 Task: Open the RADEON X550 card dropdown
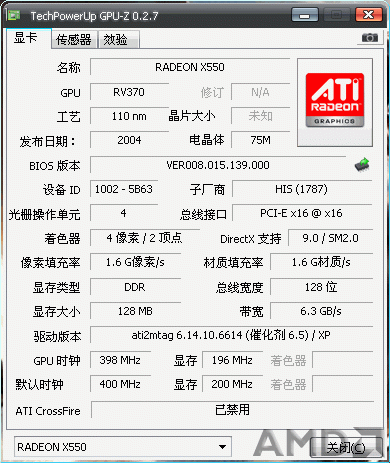123,447
